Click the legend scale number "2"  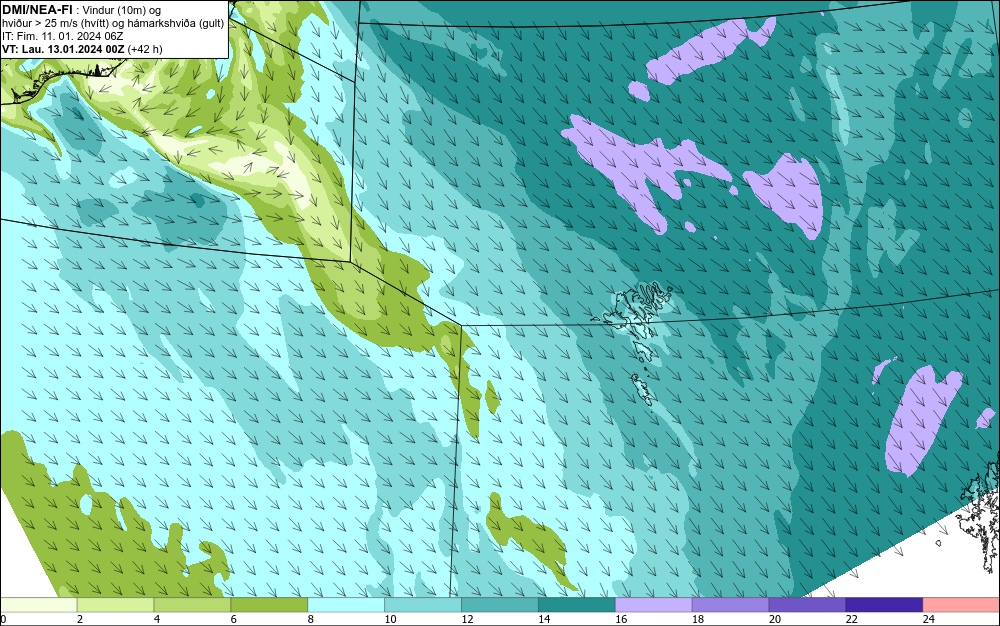(80, 619)
